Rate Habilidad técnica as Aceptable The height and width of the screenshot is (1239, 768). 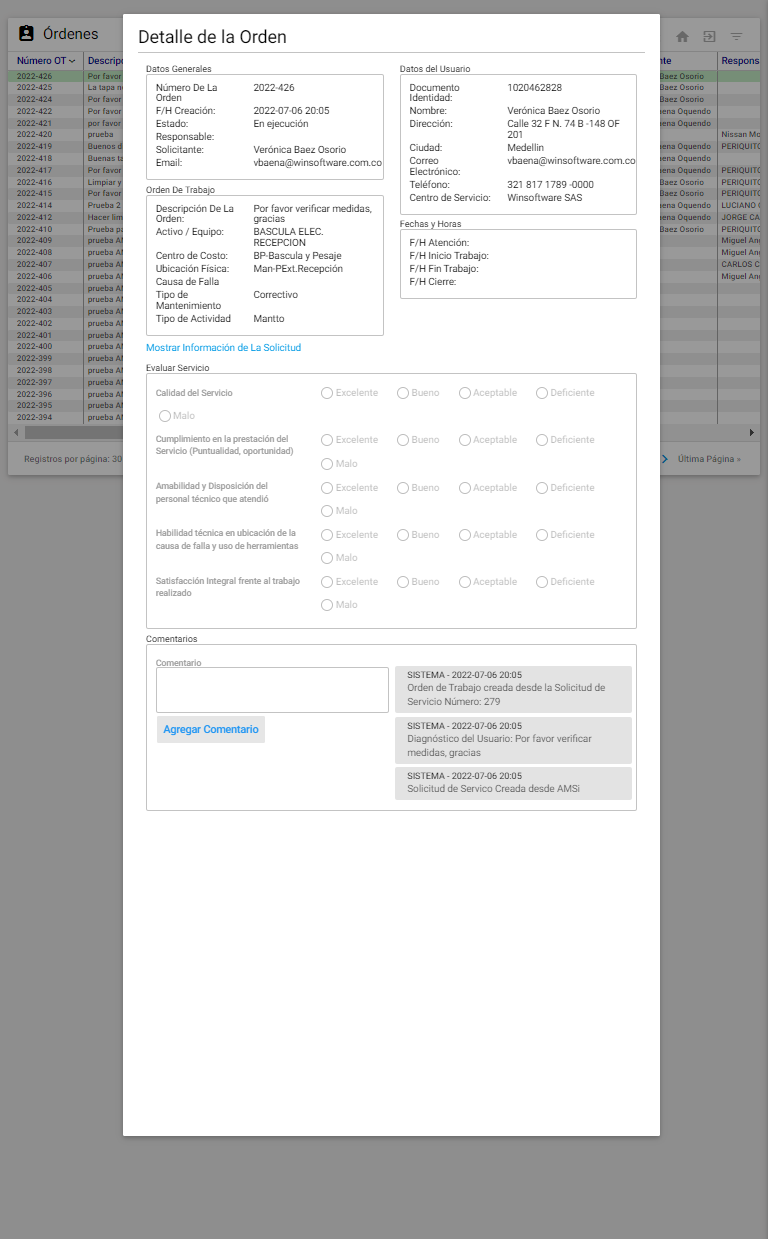[x=465, y=535]
